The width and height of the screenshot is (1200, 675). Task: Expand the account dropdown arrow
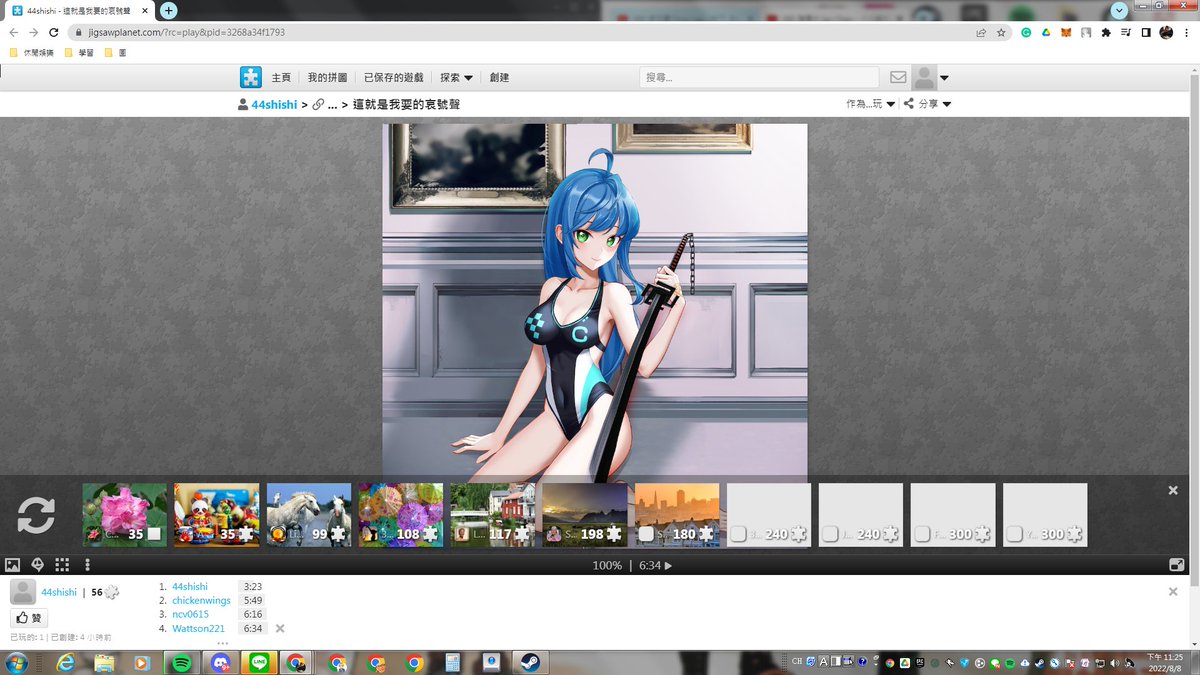(x=944, y=78)
